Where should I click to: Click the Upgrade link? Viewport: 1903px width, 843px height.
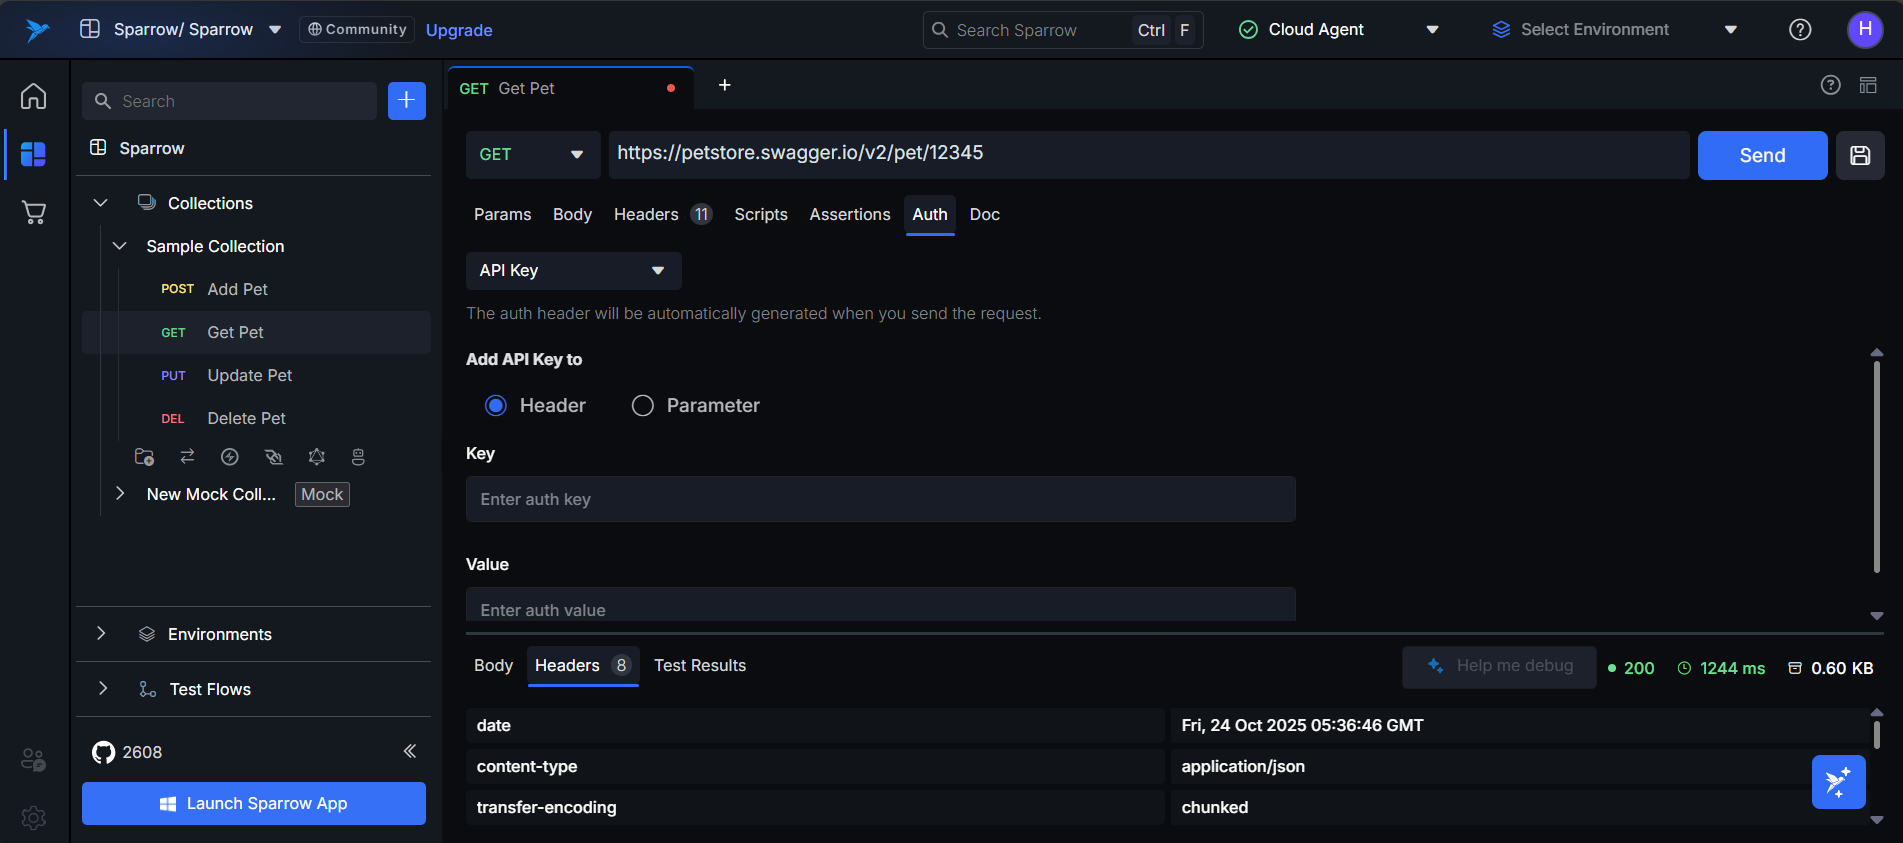(x=459, y=30)
